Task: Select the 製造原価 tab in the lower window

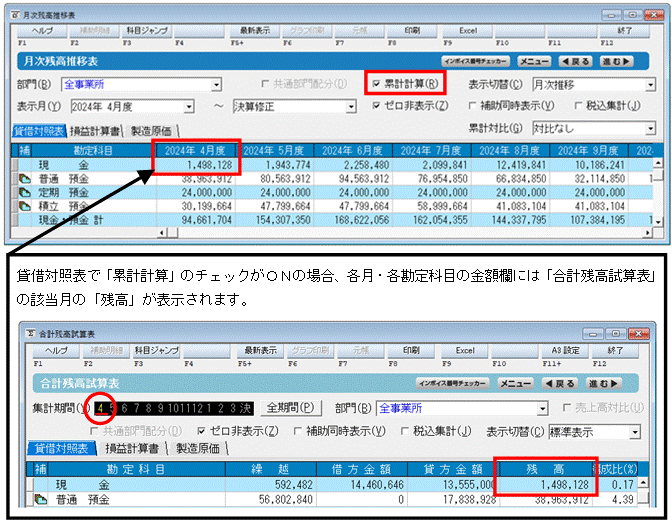Action: point(198,449)
